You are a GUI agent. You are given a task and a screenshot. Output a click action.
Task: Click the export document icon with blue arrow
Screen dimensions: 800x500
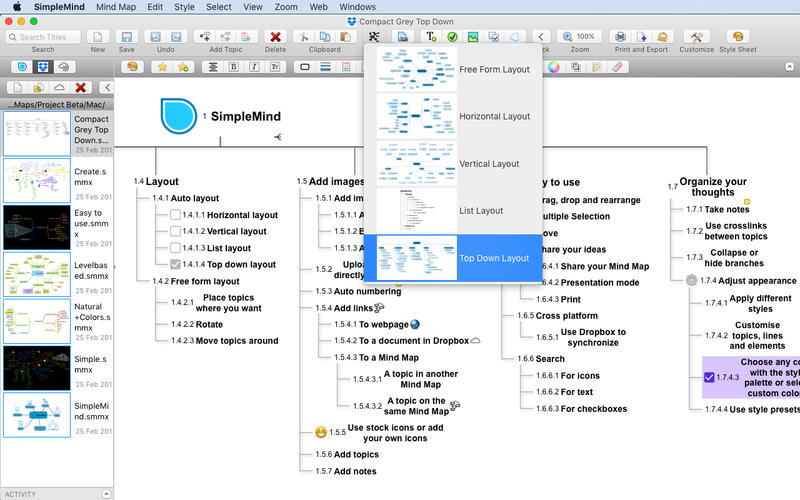(x=641, y=37)
